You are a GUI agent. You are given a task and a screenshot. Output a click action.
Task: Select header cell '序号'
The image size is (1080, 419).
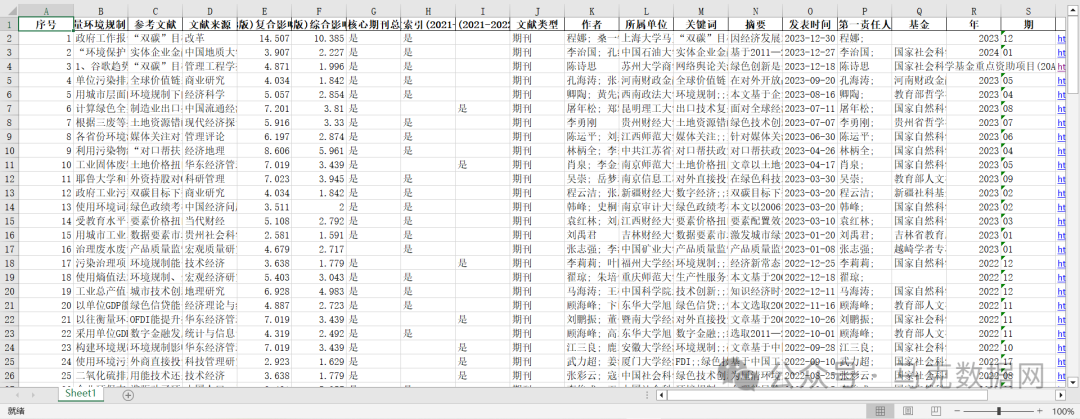point(46,24)
